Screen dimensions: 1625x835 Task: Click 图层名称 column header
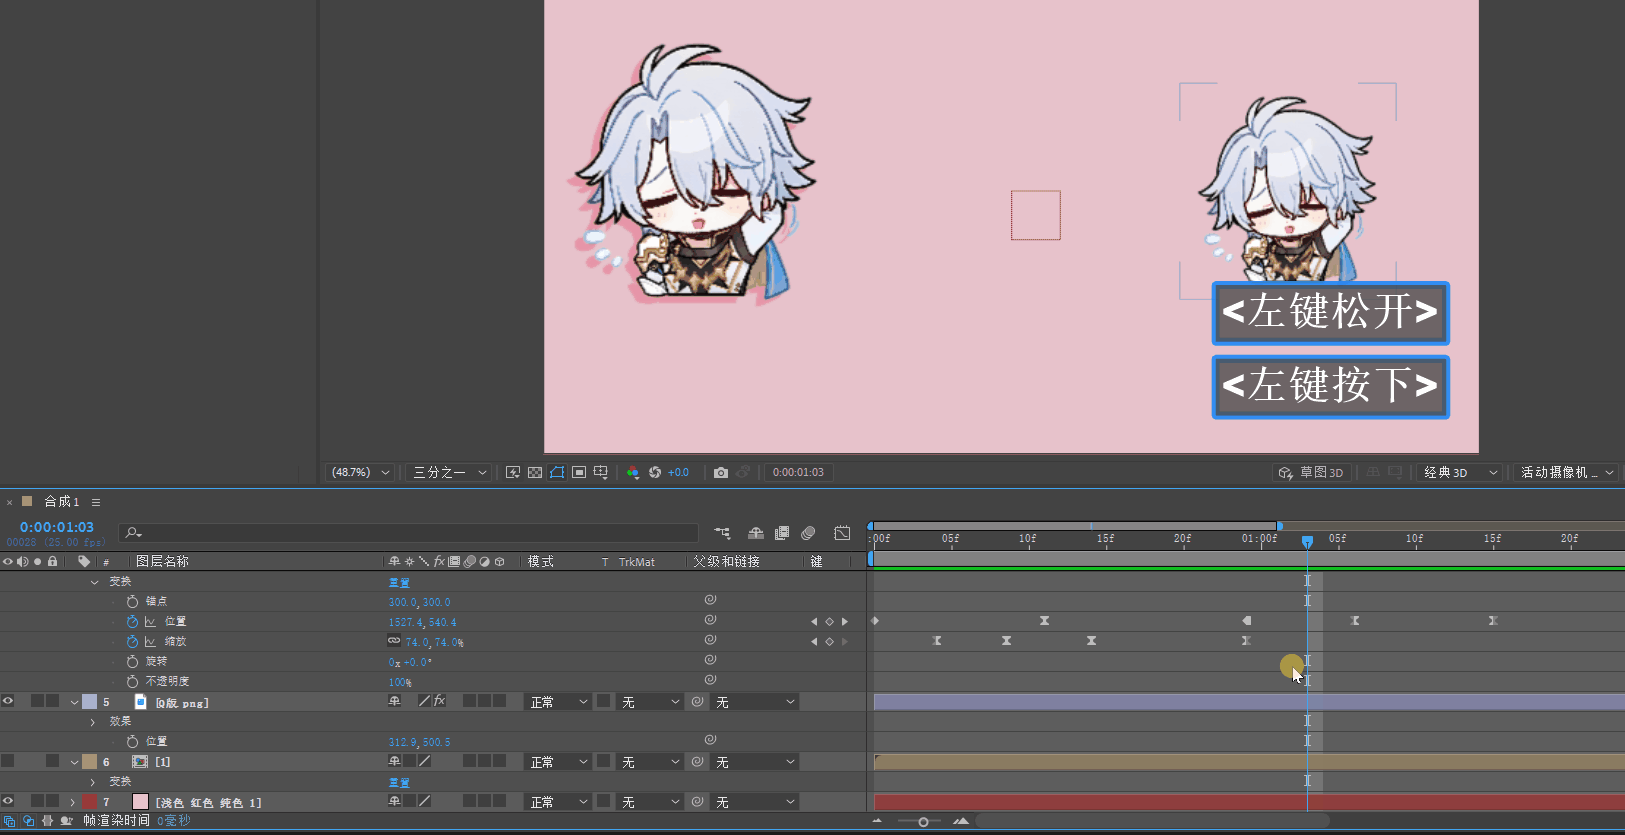(x=162, y=561)
